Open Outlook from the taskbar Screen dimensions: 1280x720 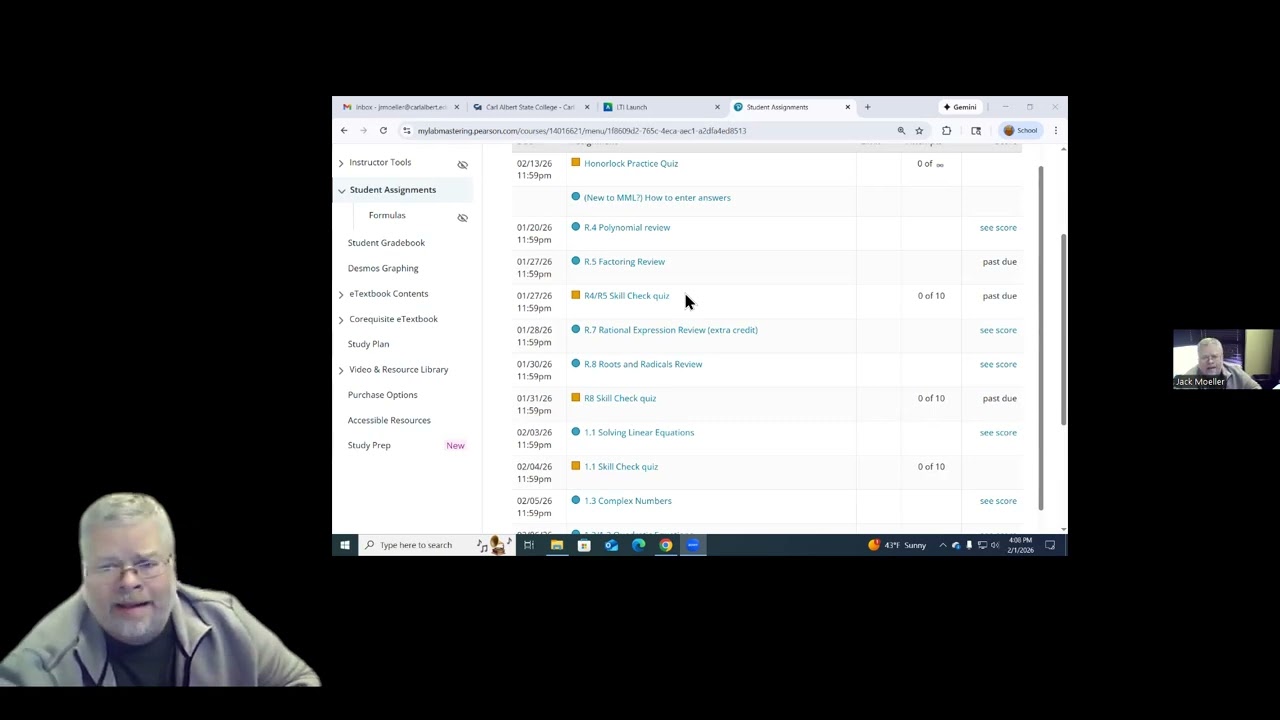(x=611, y=545)
